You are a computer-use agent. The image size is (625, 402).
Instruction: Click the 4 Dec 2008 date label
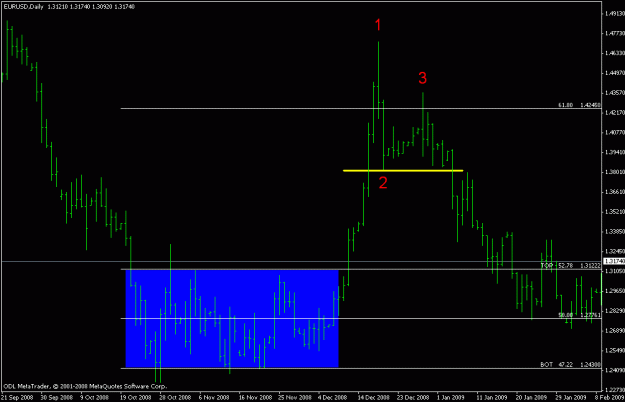[332, 397]
